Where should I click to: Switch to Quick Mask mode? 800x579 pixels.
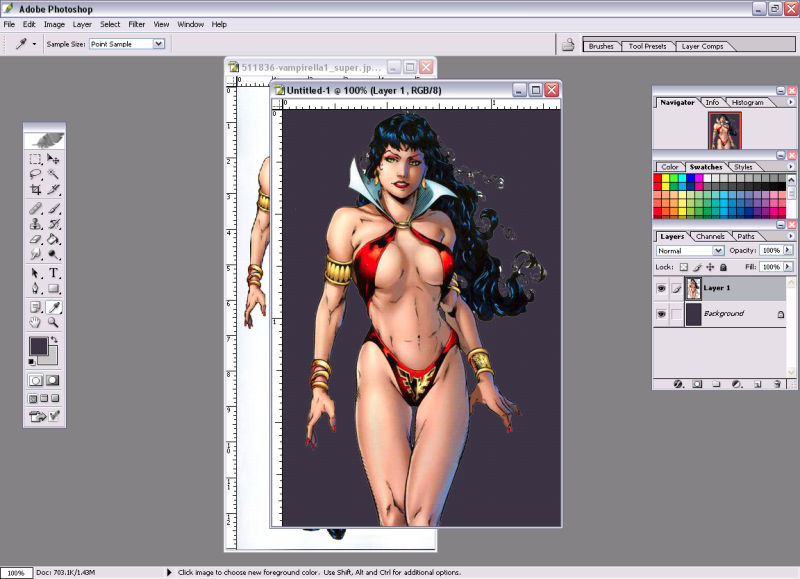pos(53,380)
